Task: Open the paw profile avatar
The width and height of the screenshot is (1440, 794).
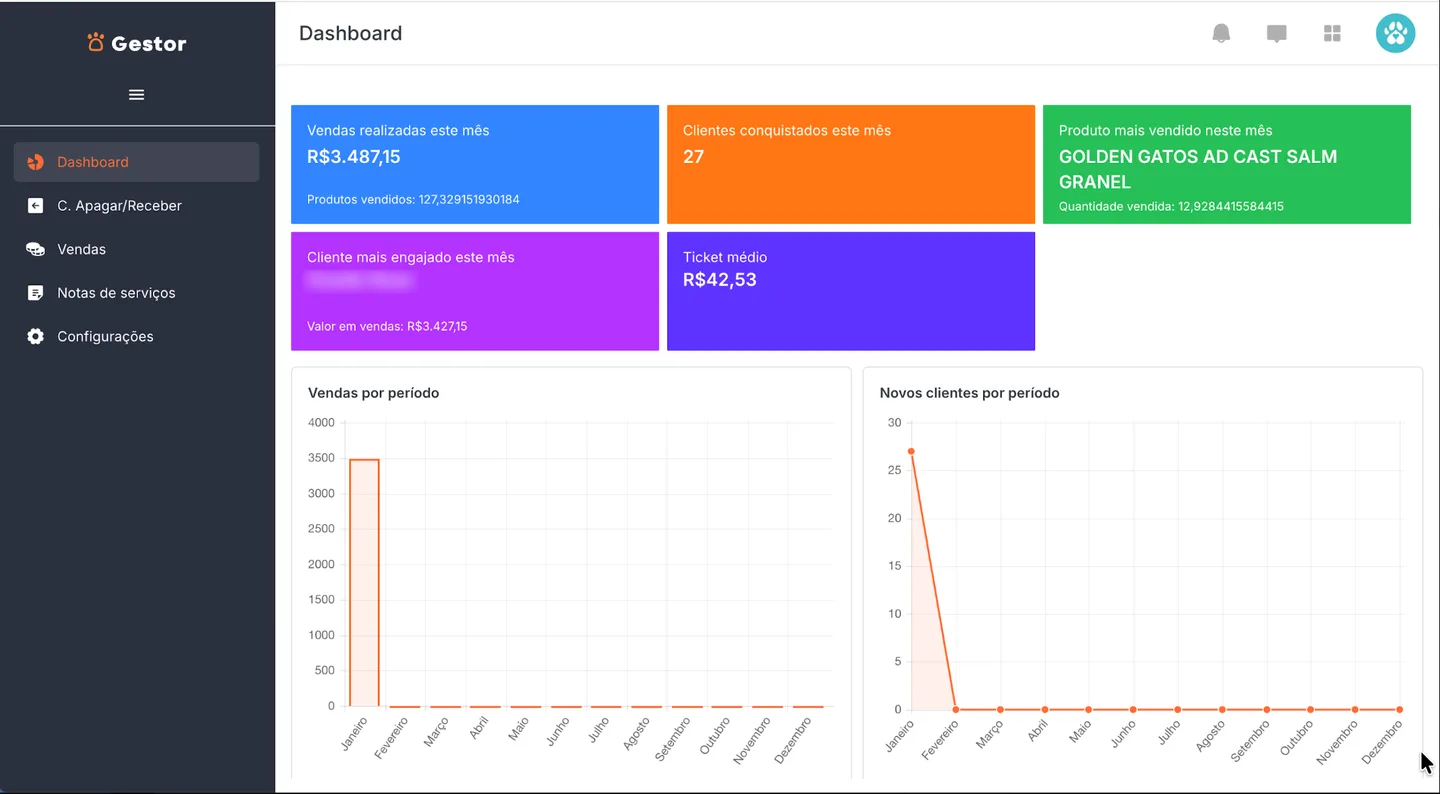Action: (x=1395, y=33)
